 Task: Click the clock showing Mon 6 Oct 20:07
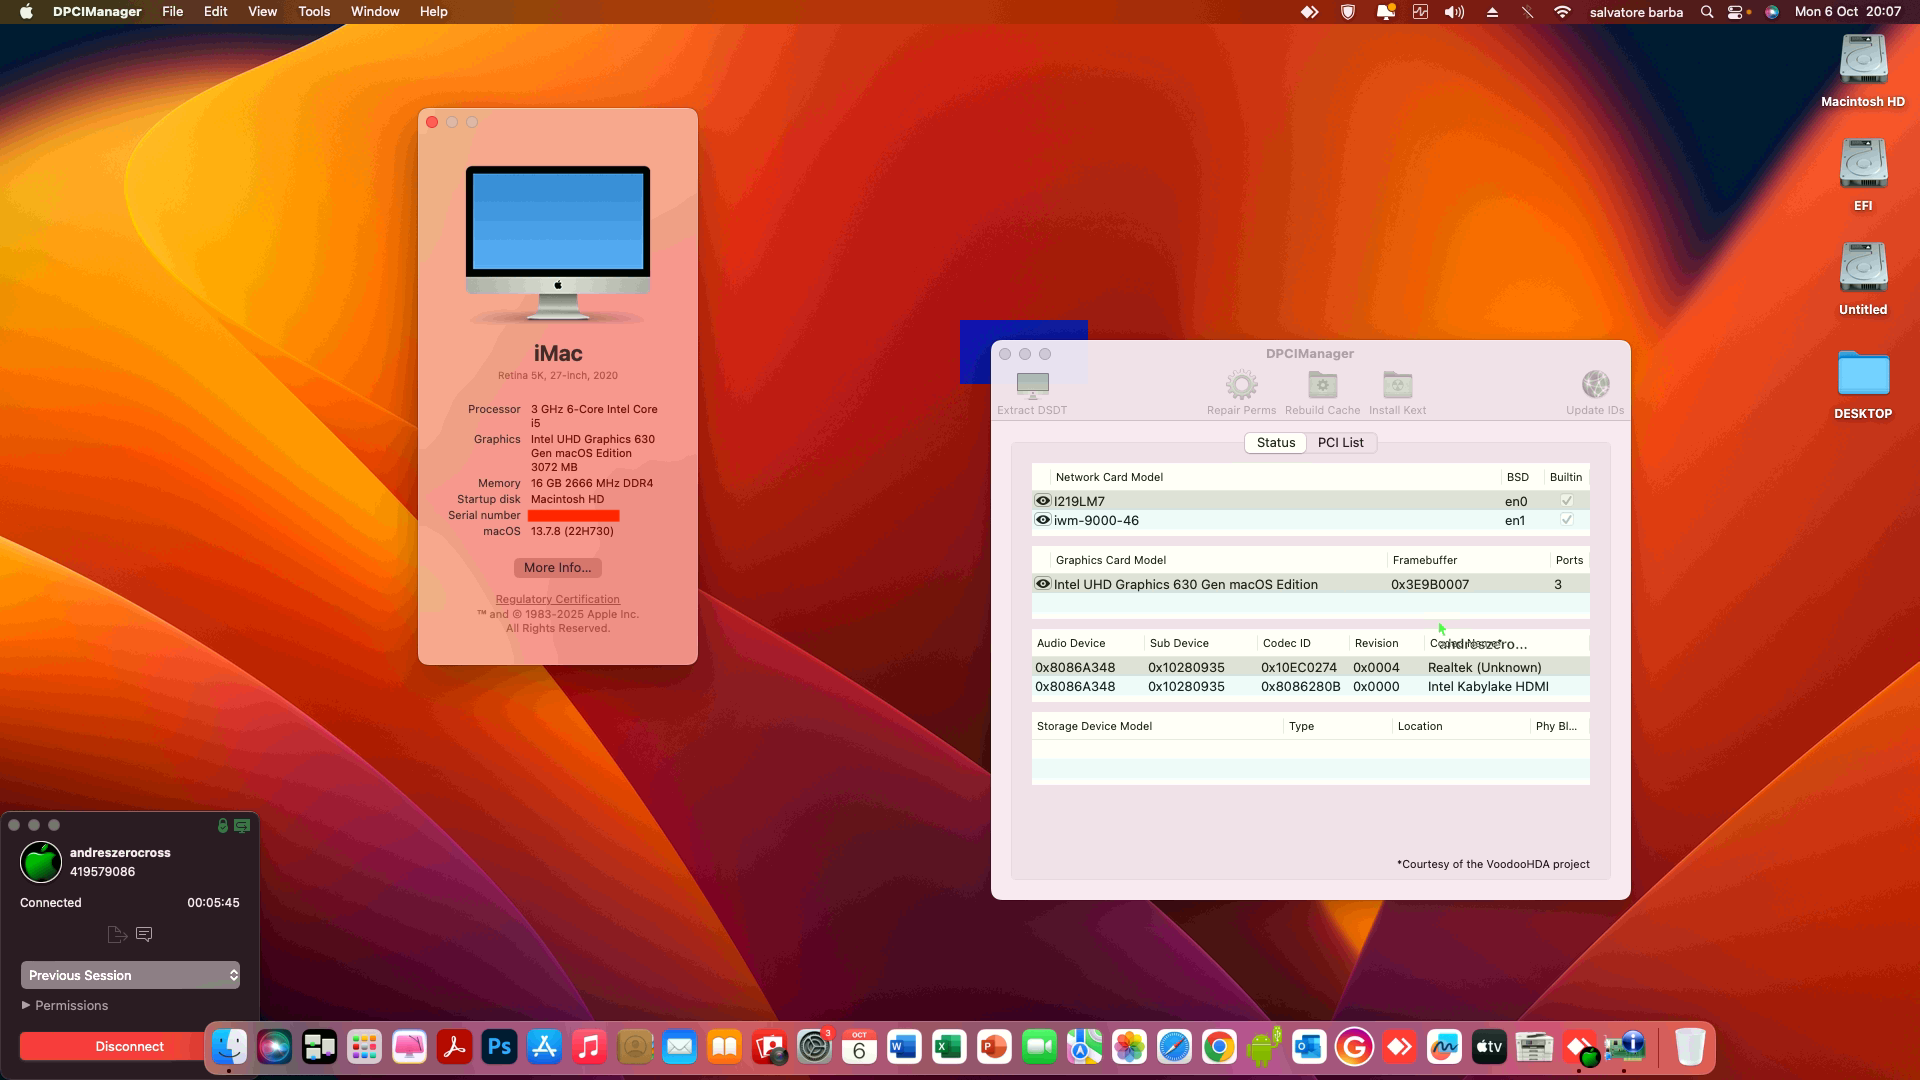pyautogui.click(x=1848, y=12)
